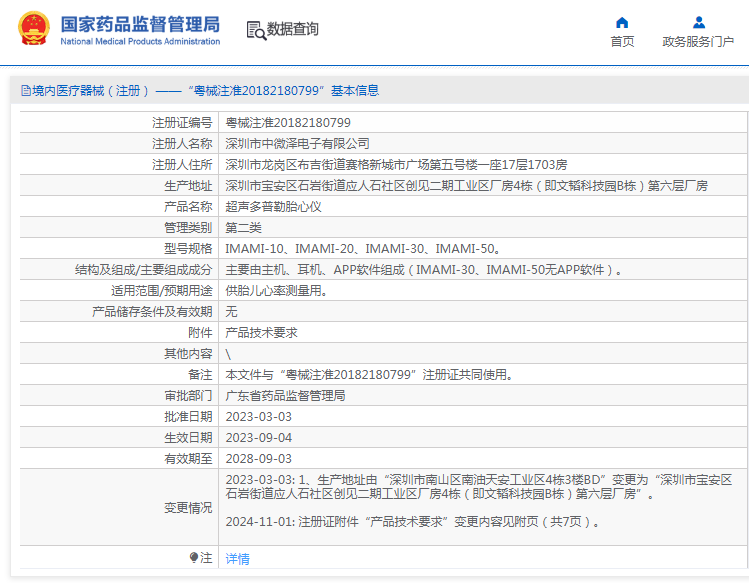Click the 型号规格 row label
This screenshot has width=749, height=583.
(188, 249)
